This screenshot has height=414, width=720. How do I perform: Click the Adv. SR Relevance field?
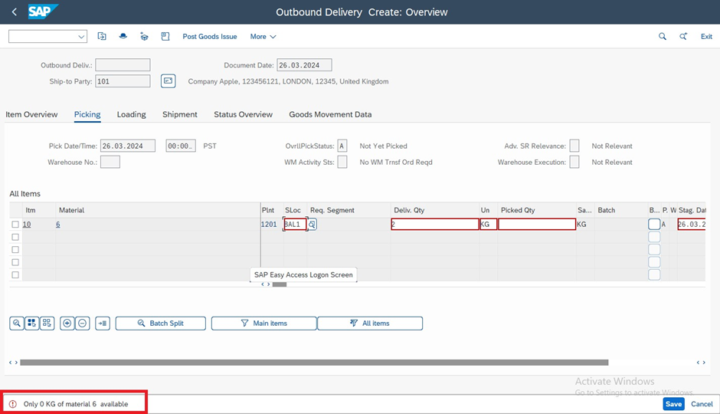(x=574, y=146)
